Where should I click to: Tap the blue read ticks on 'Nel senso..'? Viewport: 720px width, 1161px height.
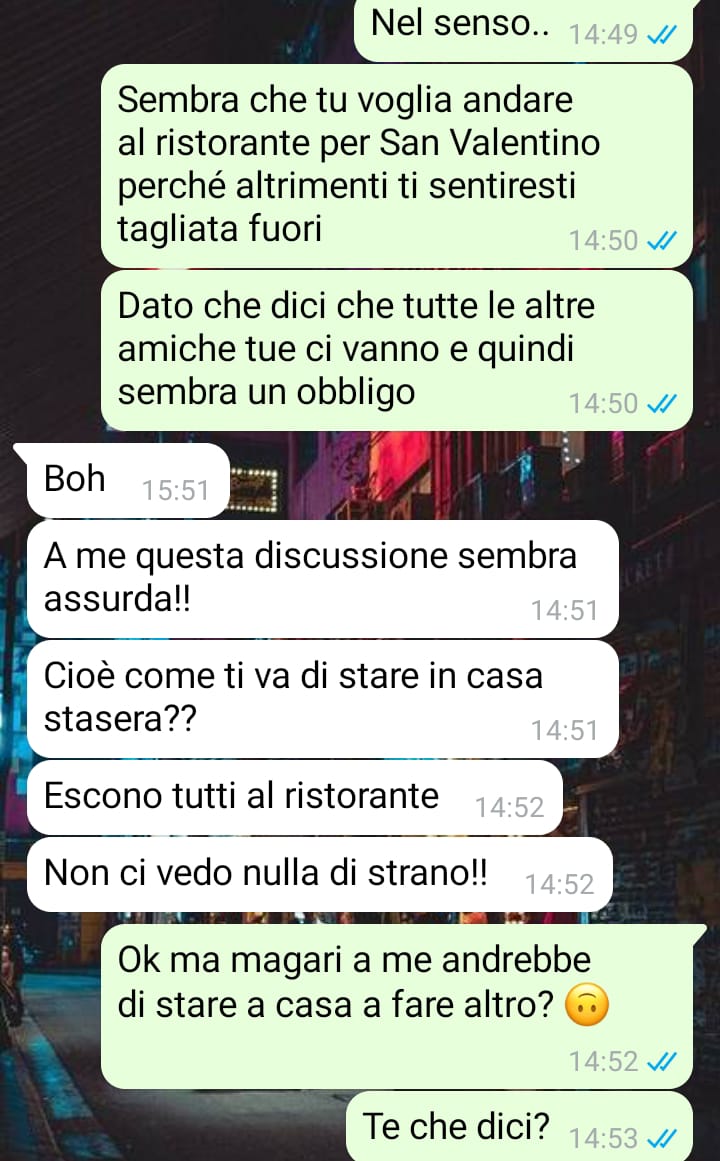(x=661, y=35)
